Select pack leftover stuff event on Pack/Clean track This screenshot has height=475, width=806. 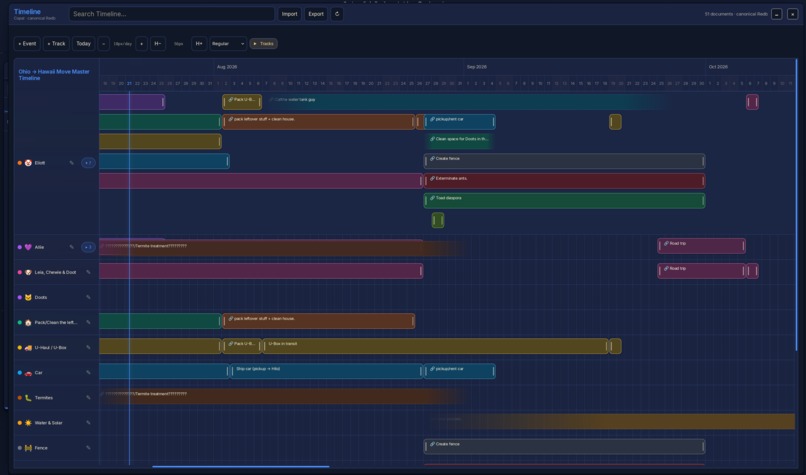pos(319,321)
